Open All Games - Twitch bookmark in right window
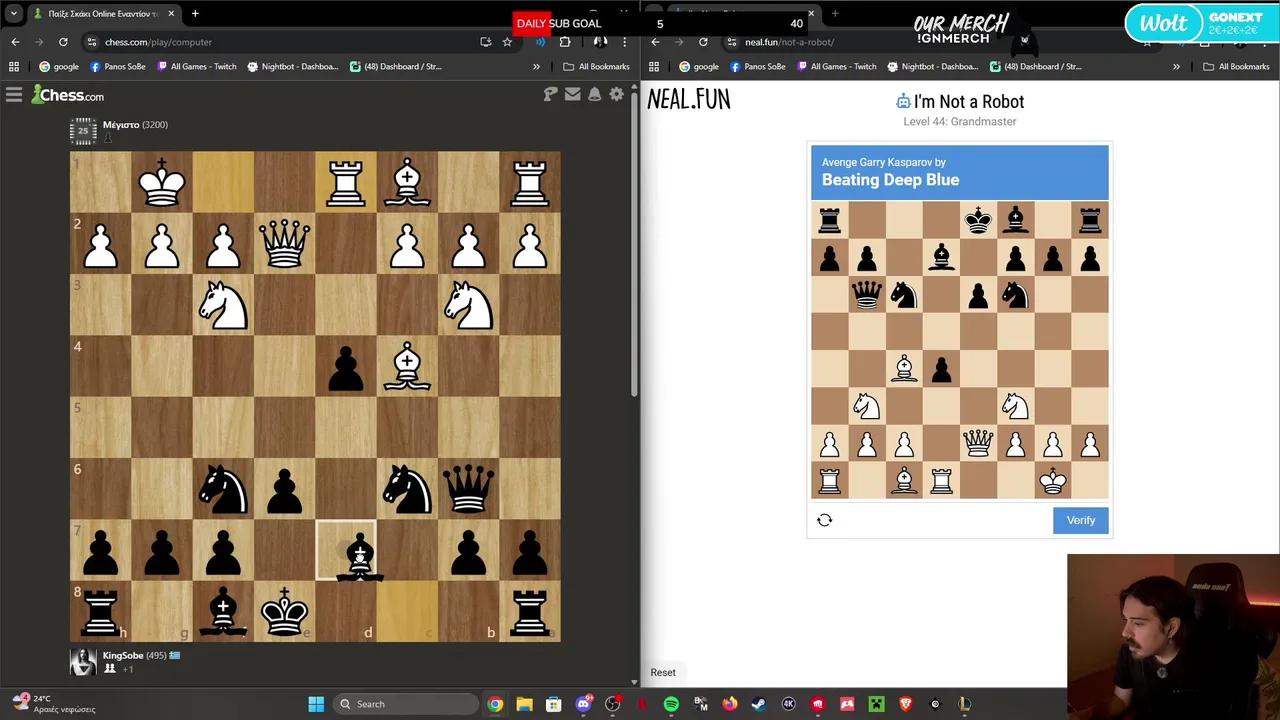Image resolution: width=1280 pixels, height=720 pixels. [836, 67]
